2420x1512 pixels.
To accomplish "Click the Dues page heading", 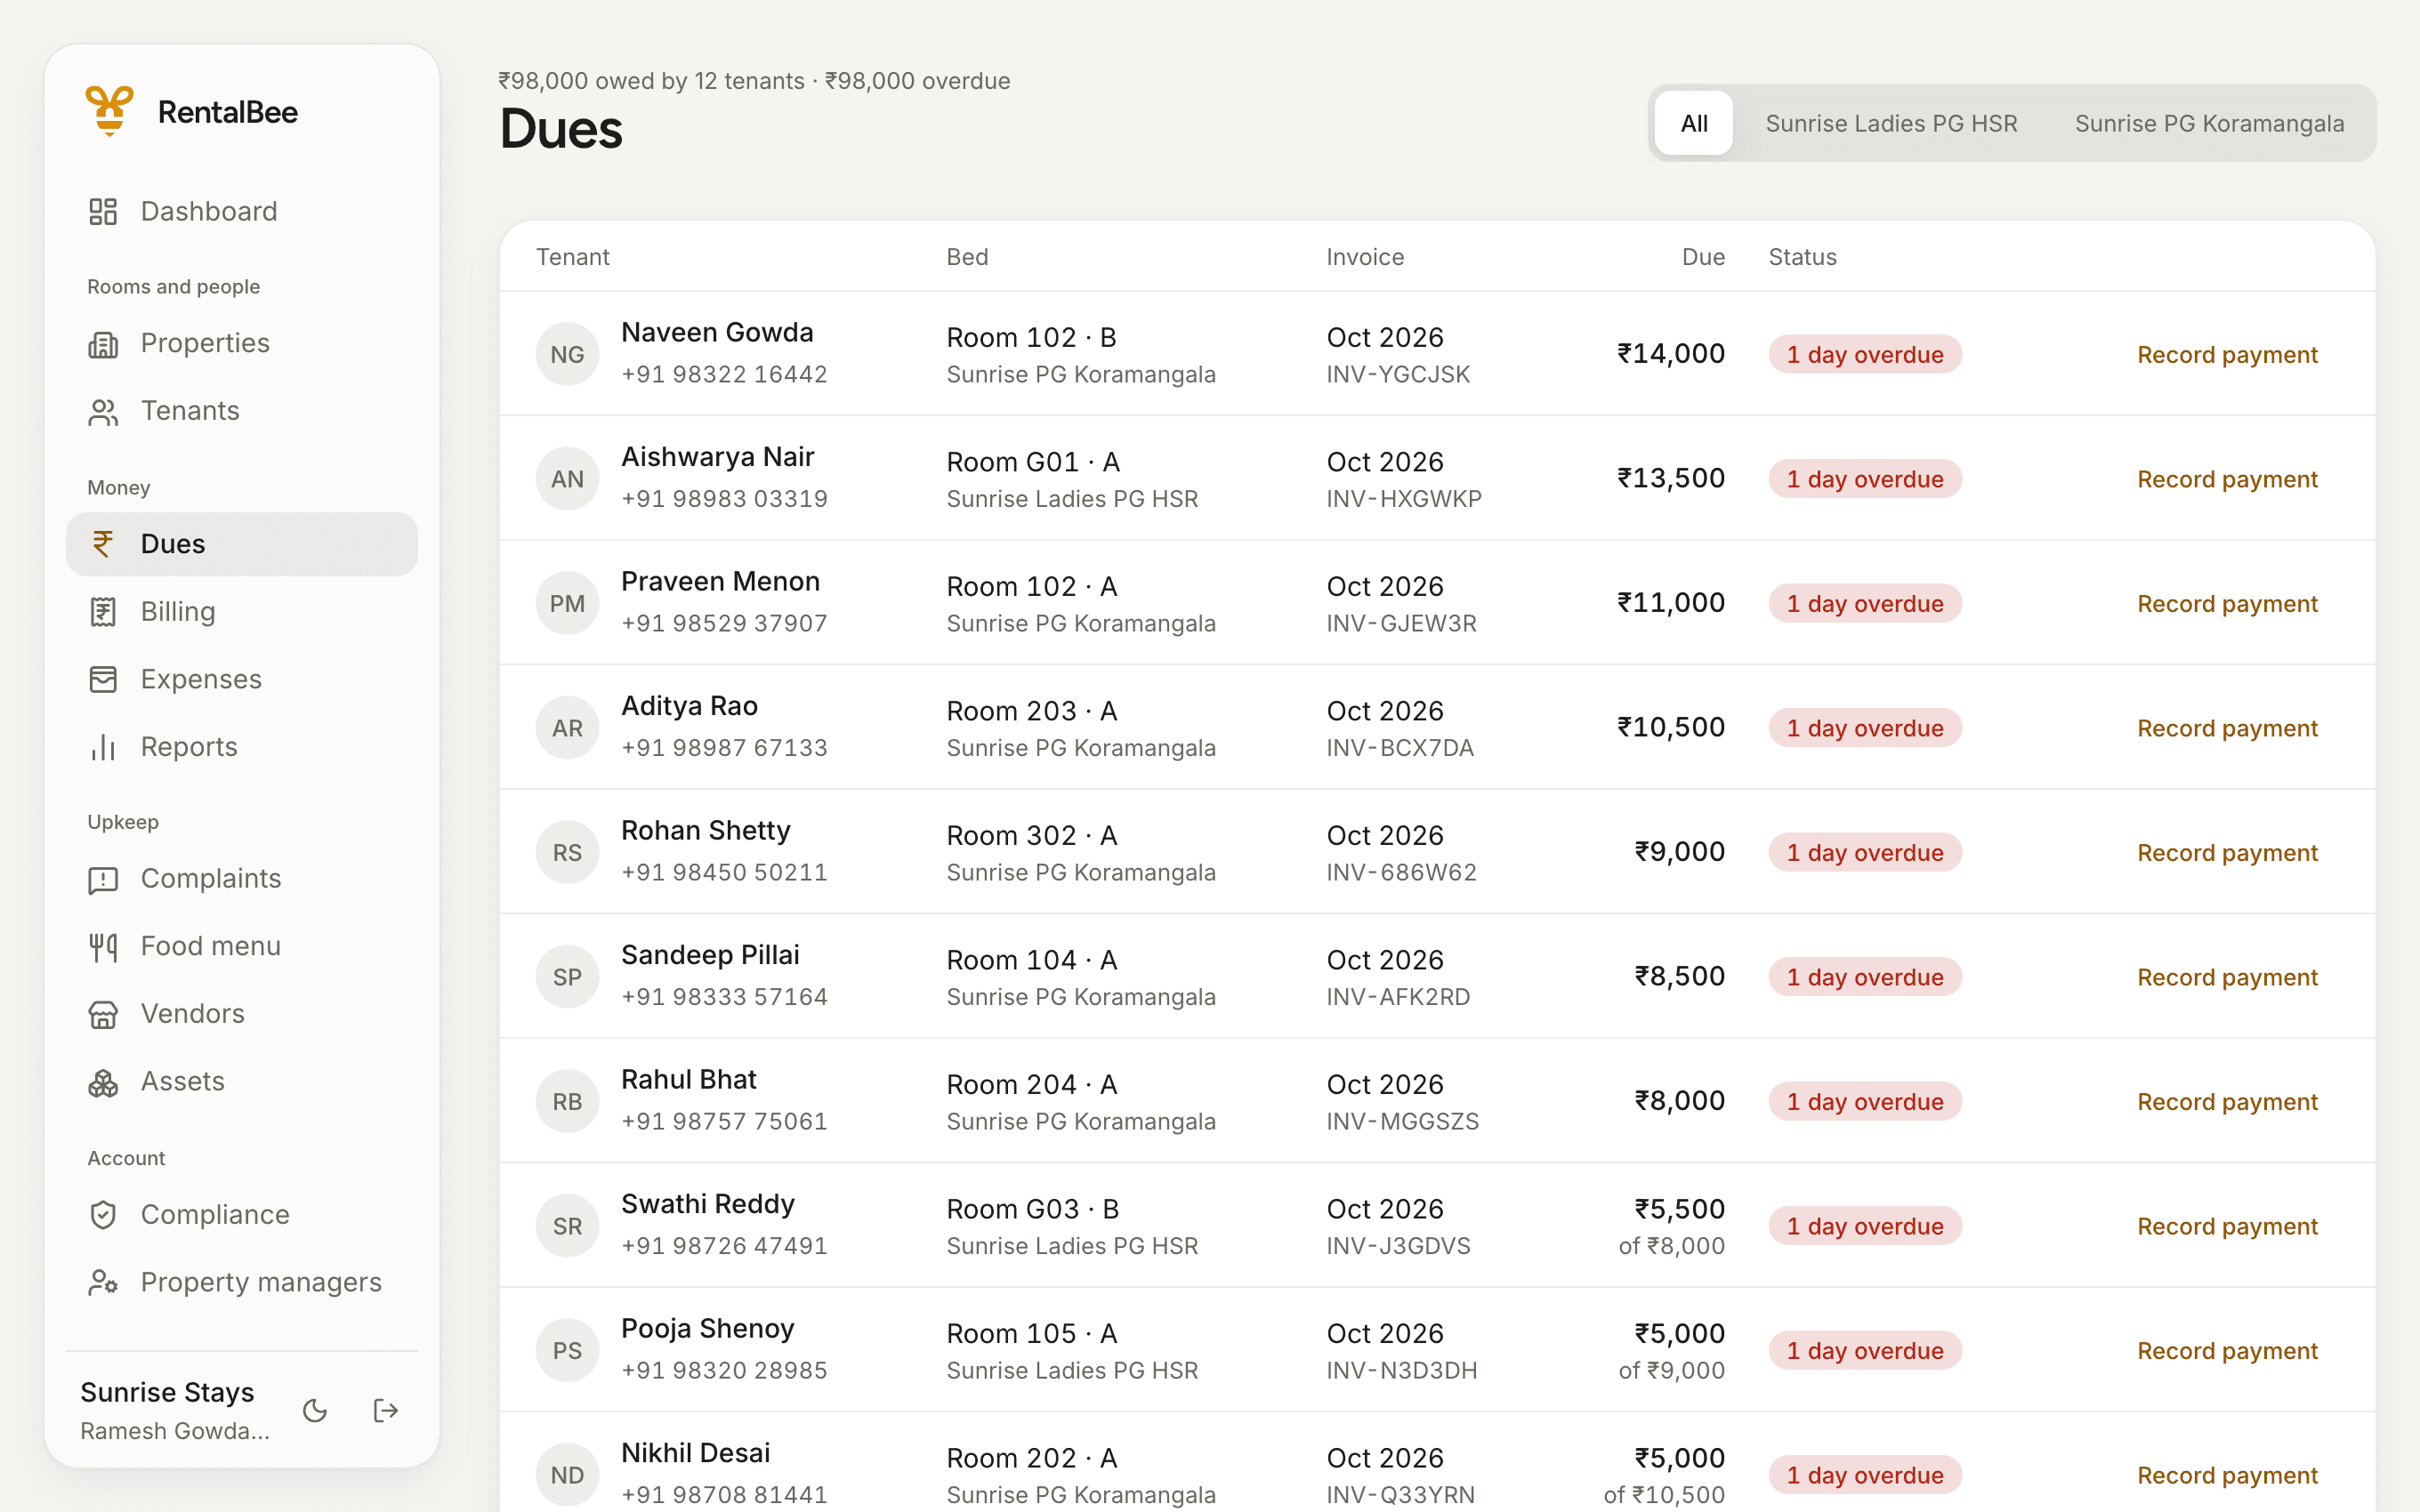I will tap(561, 130).
